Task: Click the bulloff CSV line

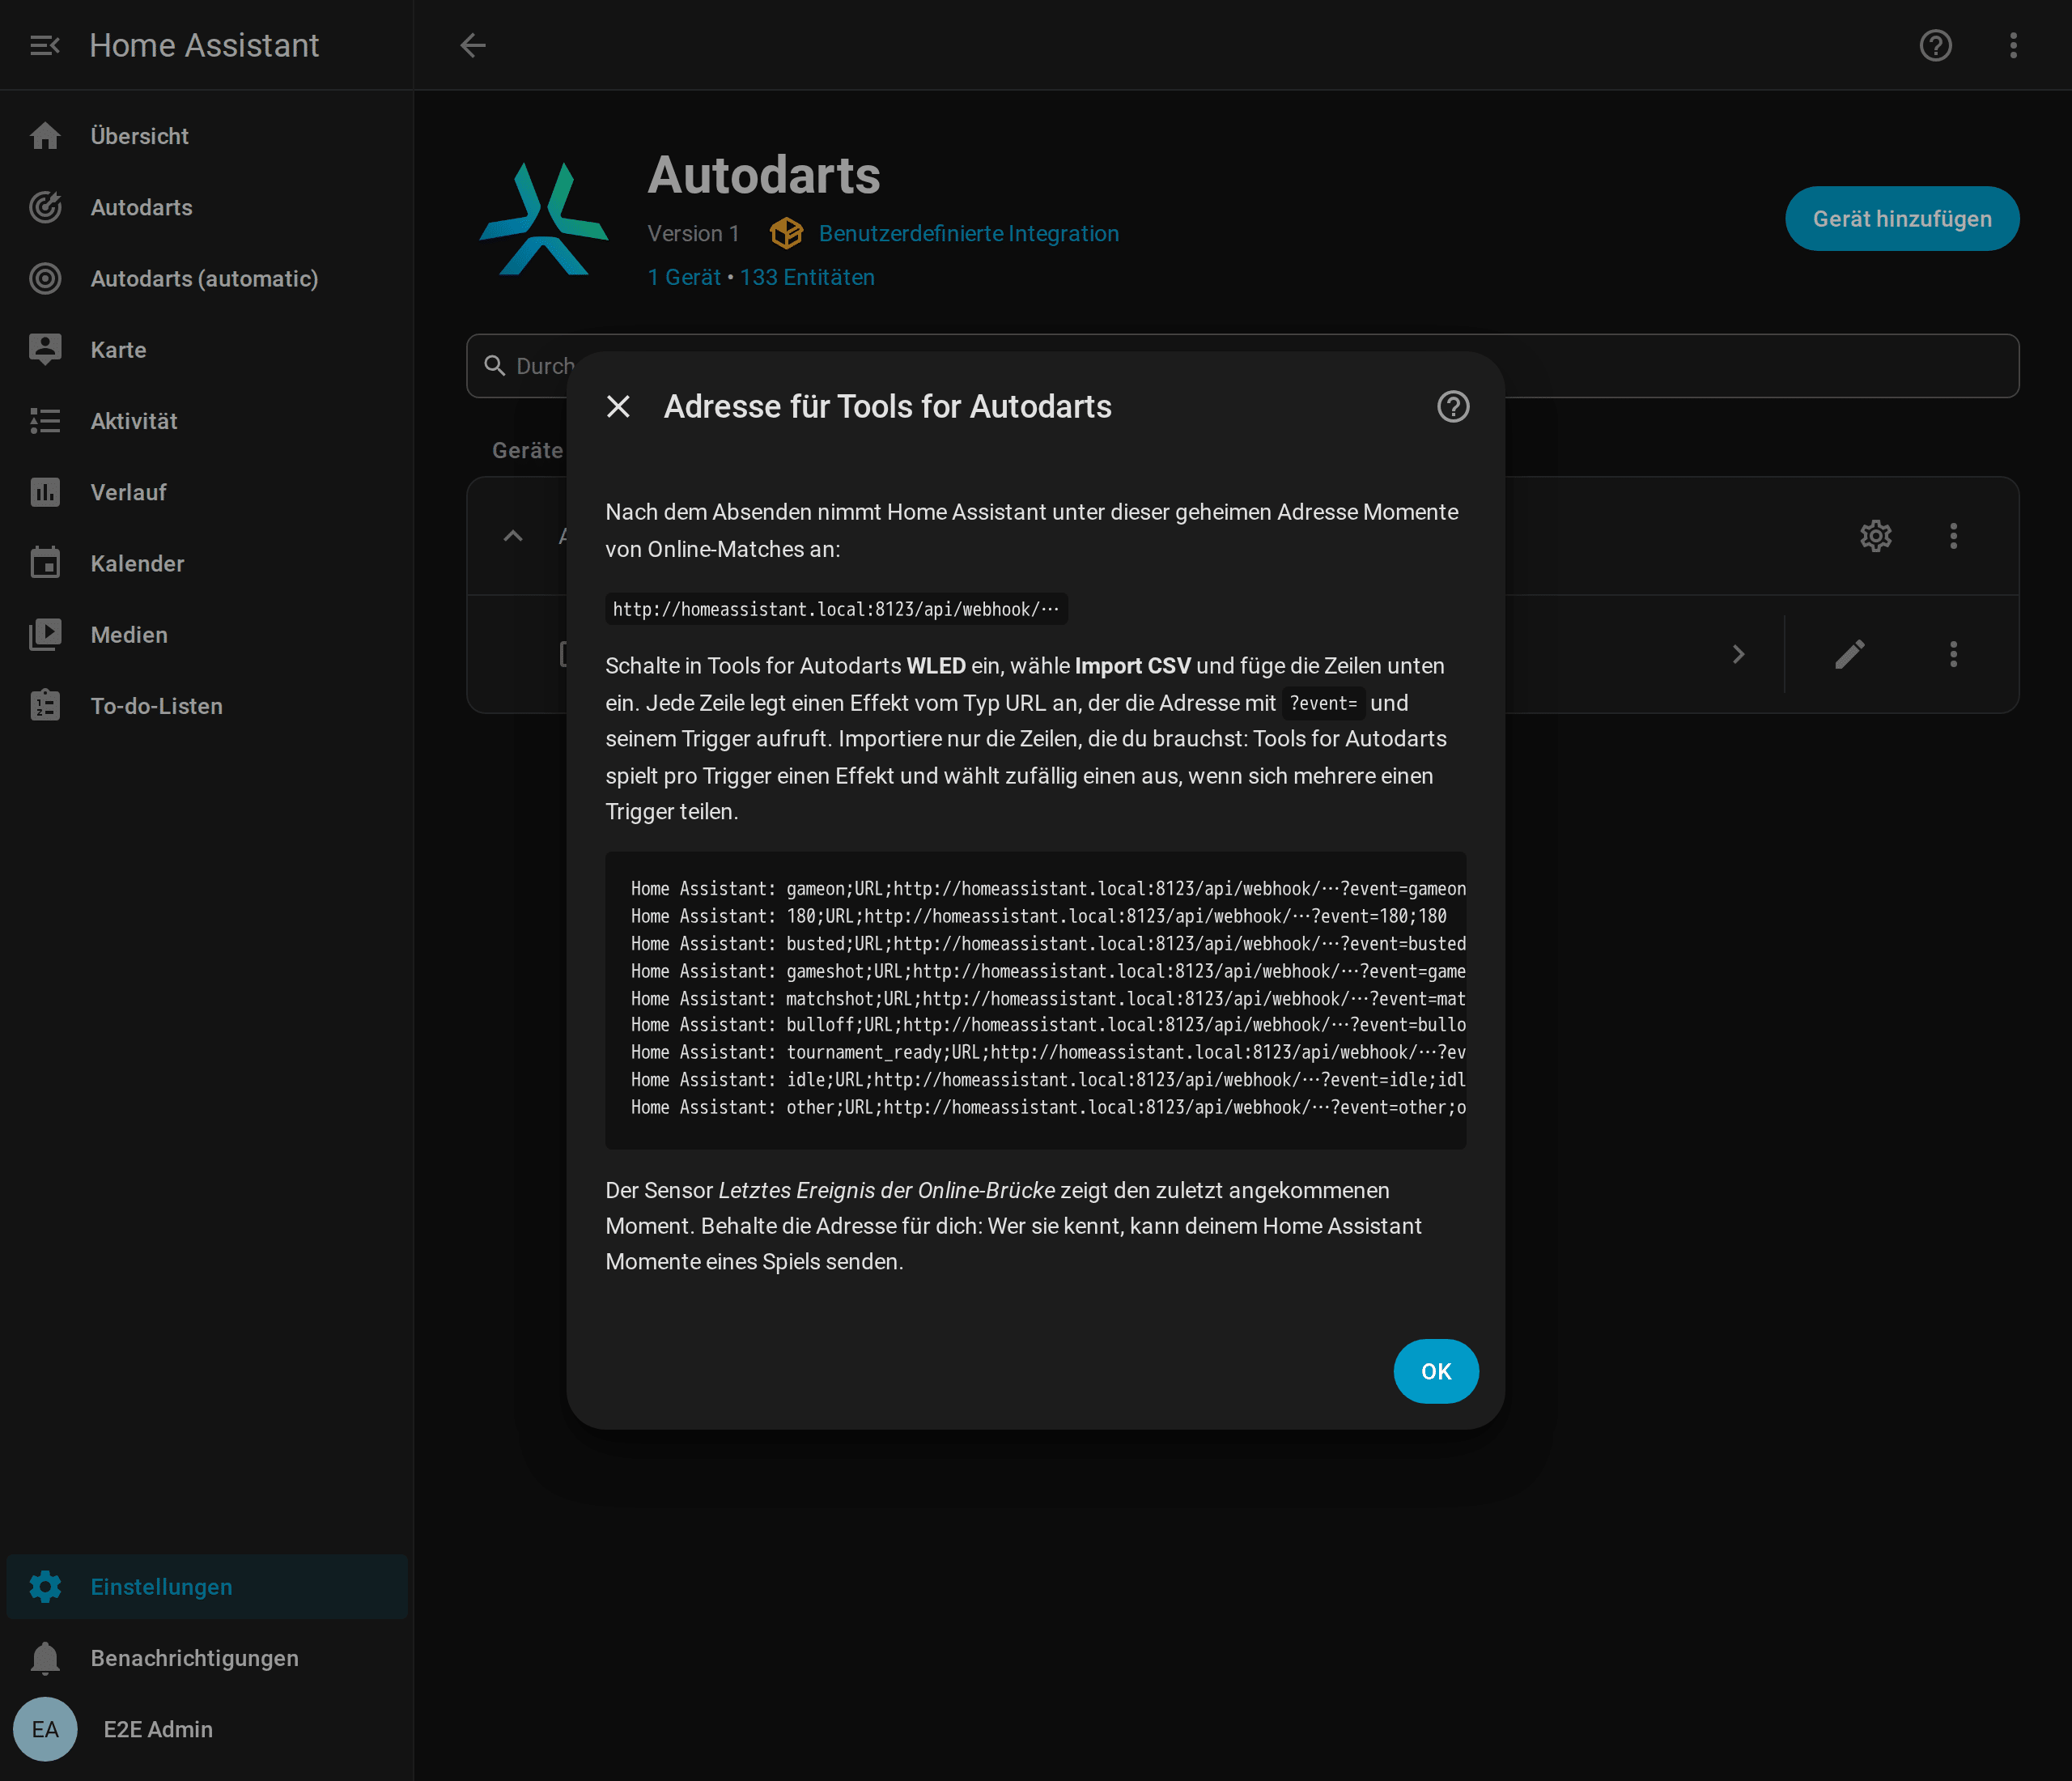Action: pos(1048,1025)
